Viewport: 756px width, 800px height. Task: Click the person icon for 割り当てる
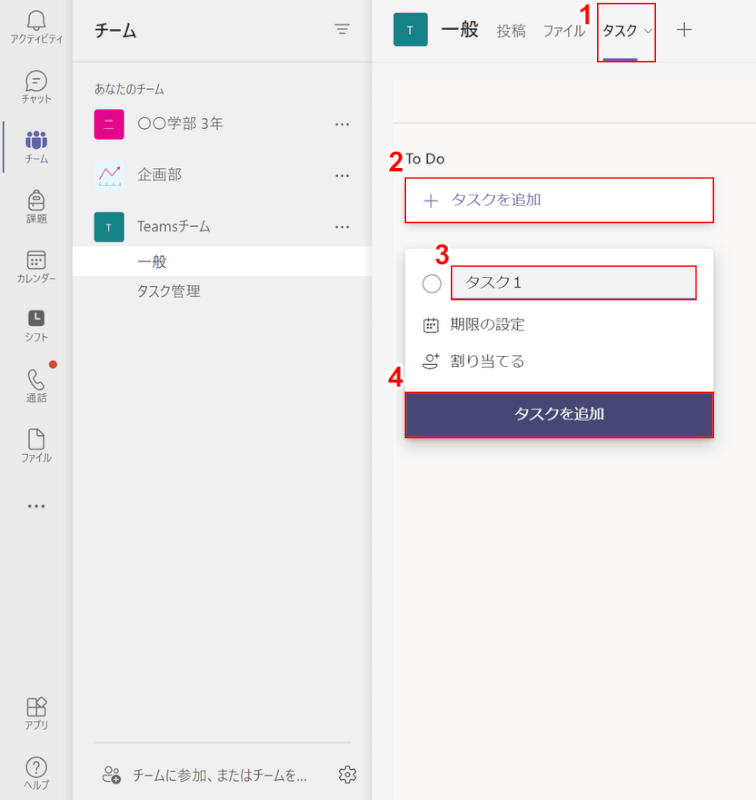tap(431, 361)
